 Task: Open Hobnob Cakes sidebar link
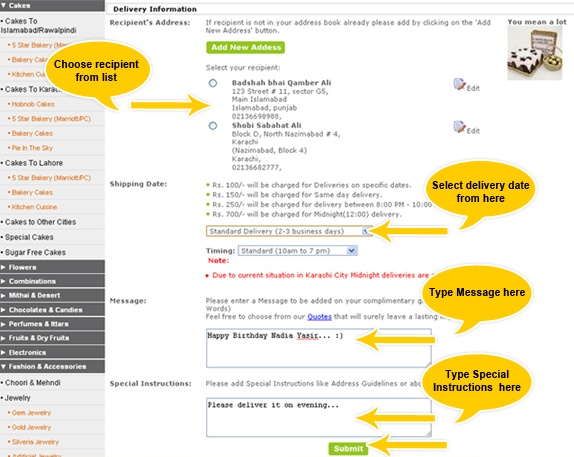pos(33,104)
